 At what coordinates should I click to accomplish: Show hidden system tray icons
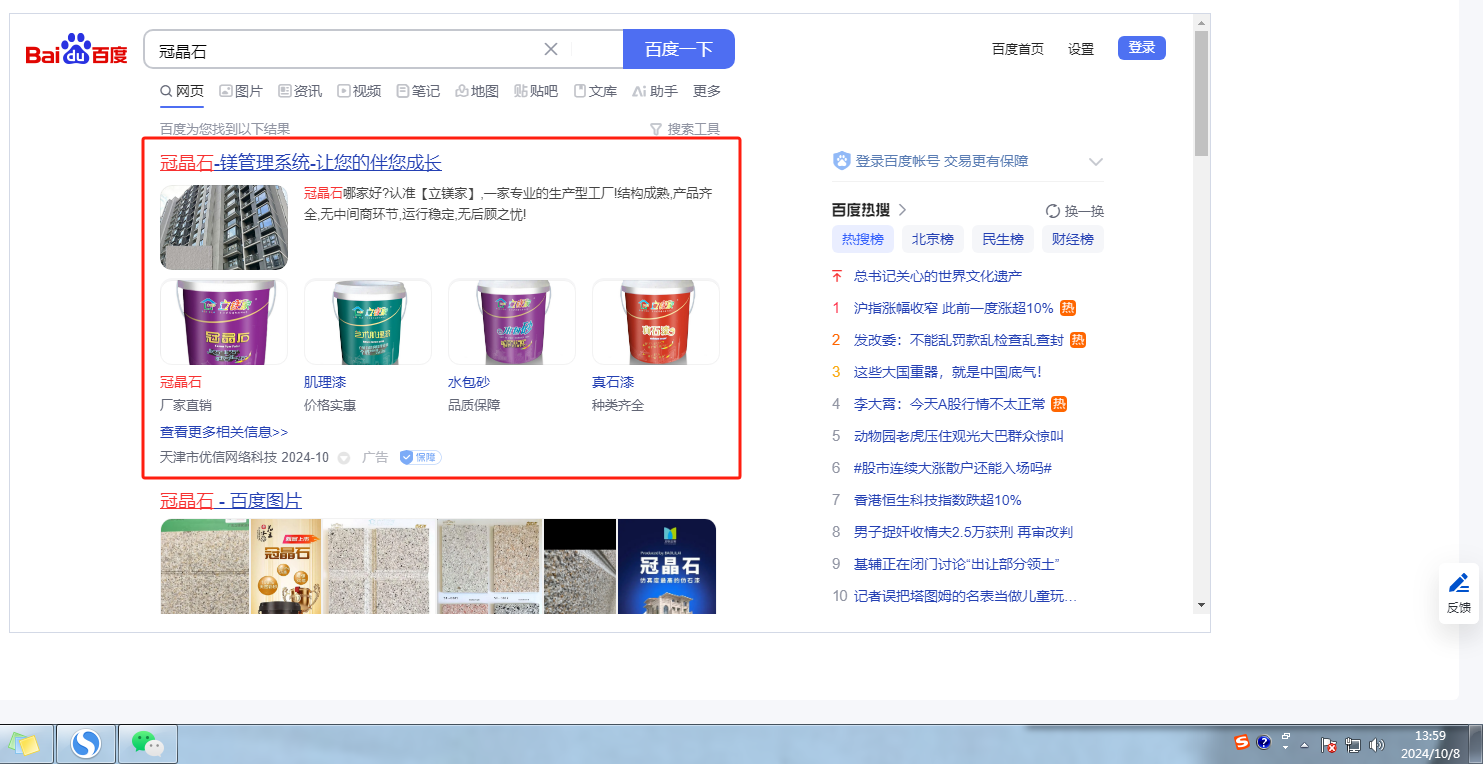click(1304, 745)
